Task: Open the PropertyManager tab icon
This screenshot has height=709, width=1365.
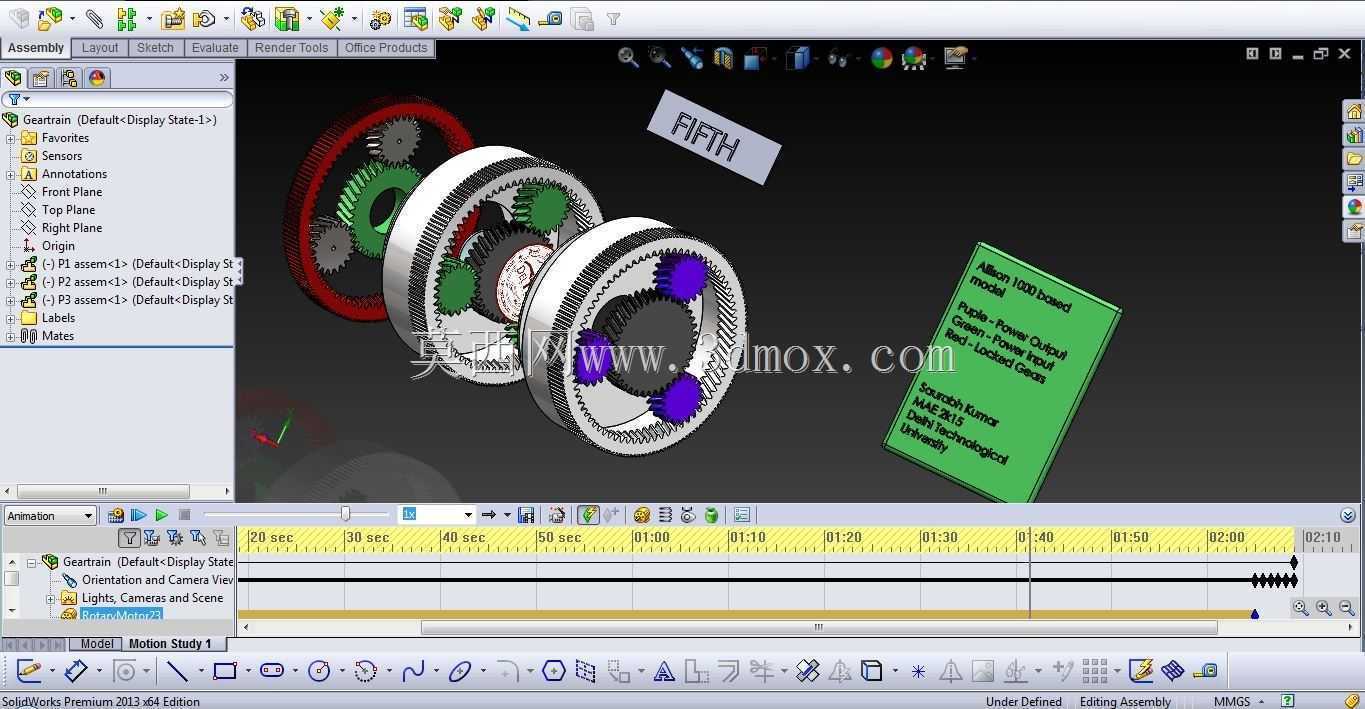Action: tap(41, 78)
